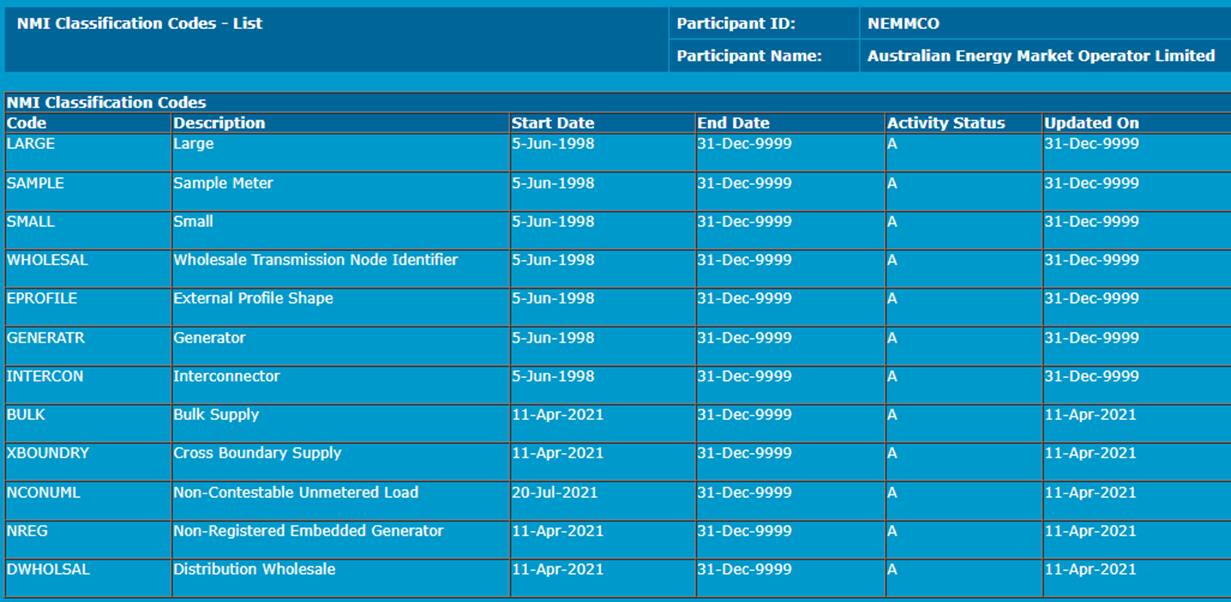Select the Start Date column header
The image size is (1231, 602).
(x=552, y=123)
